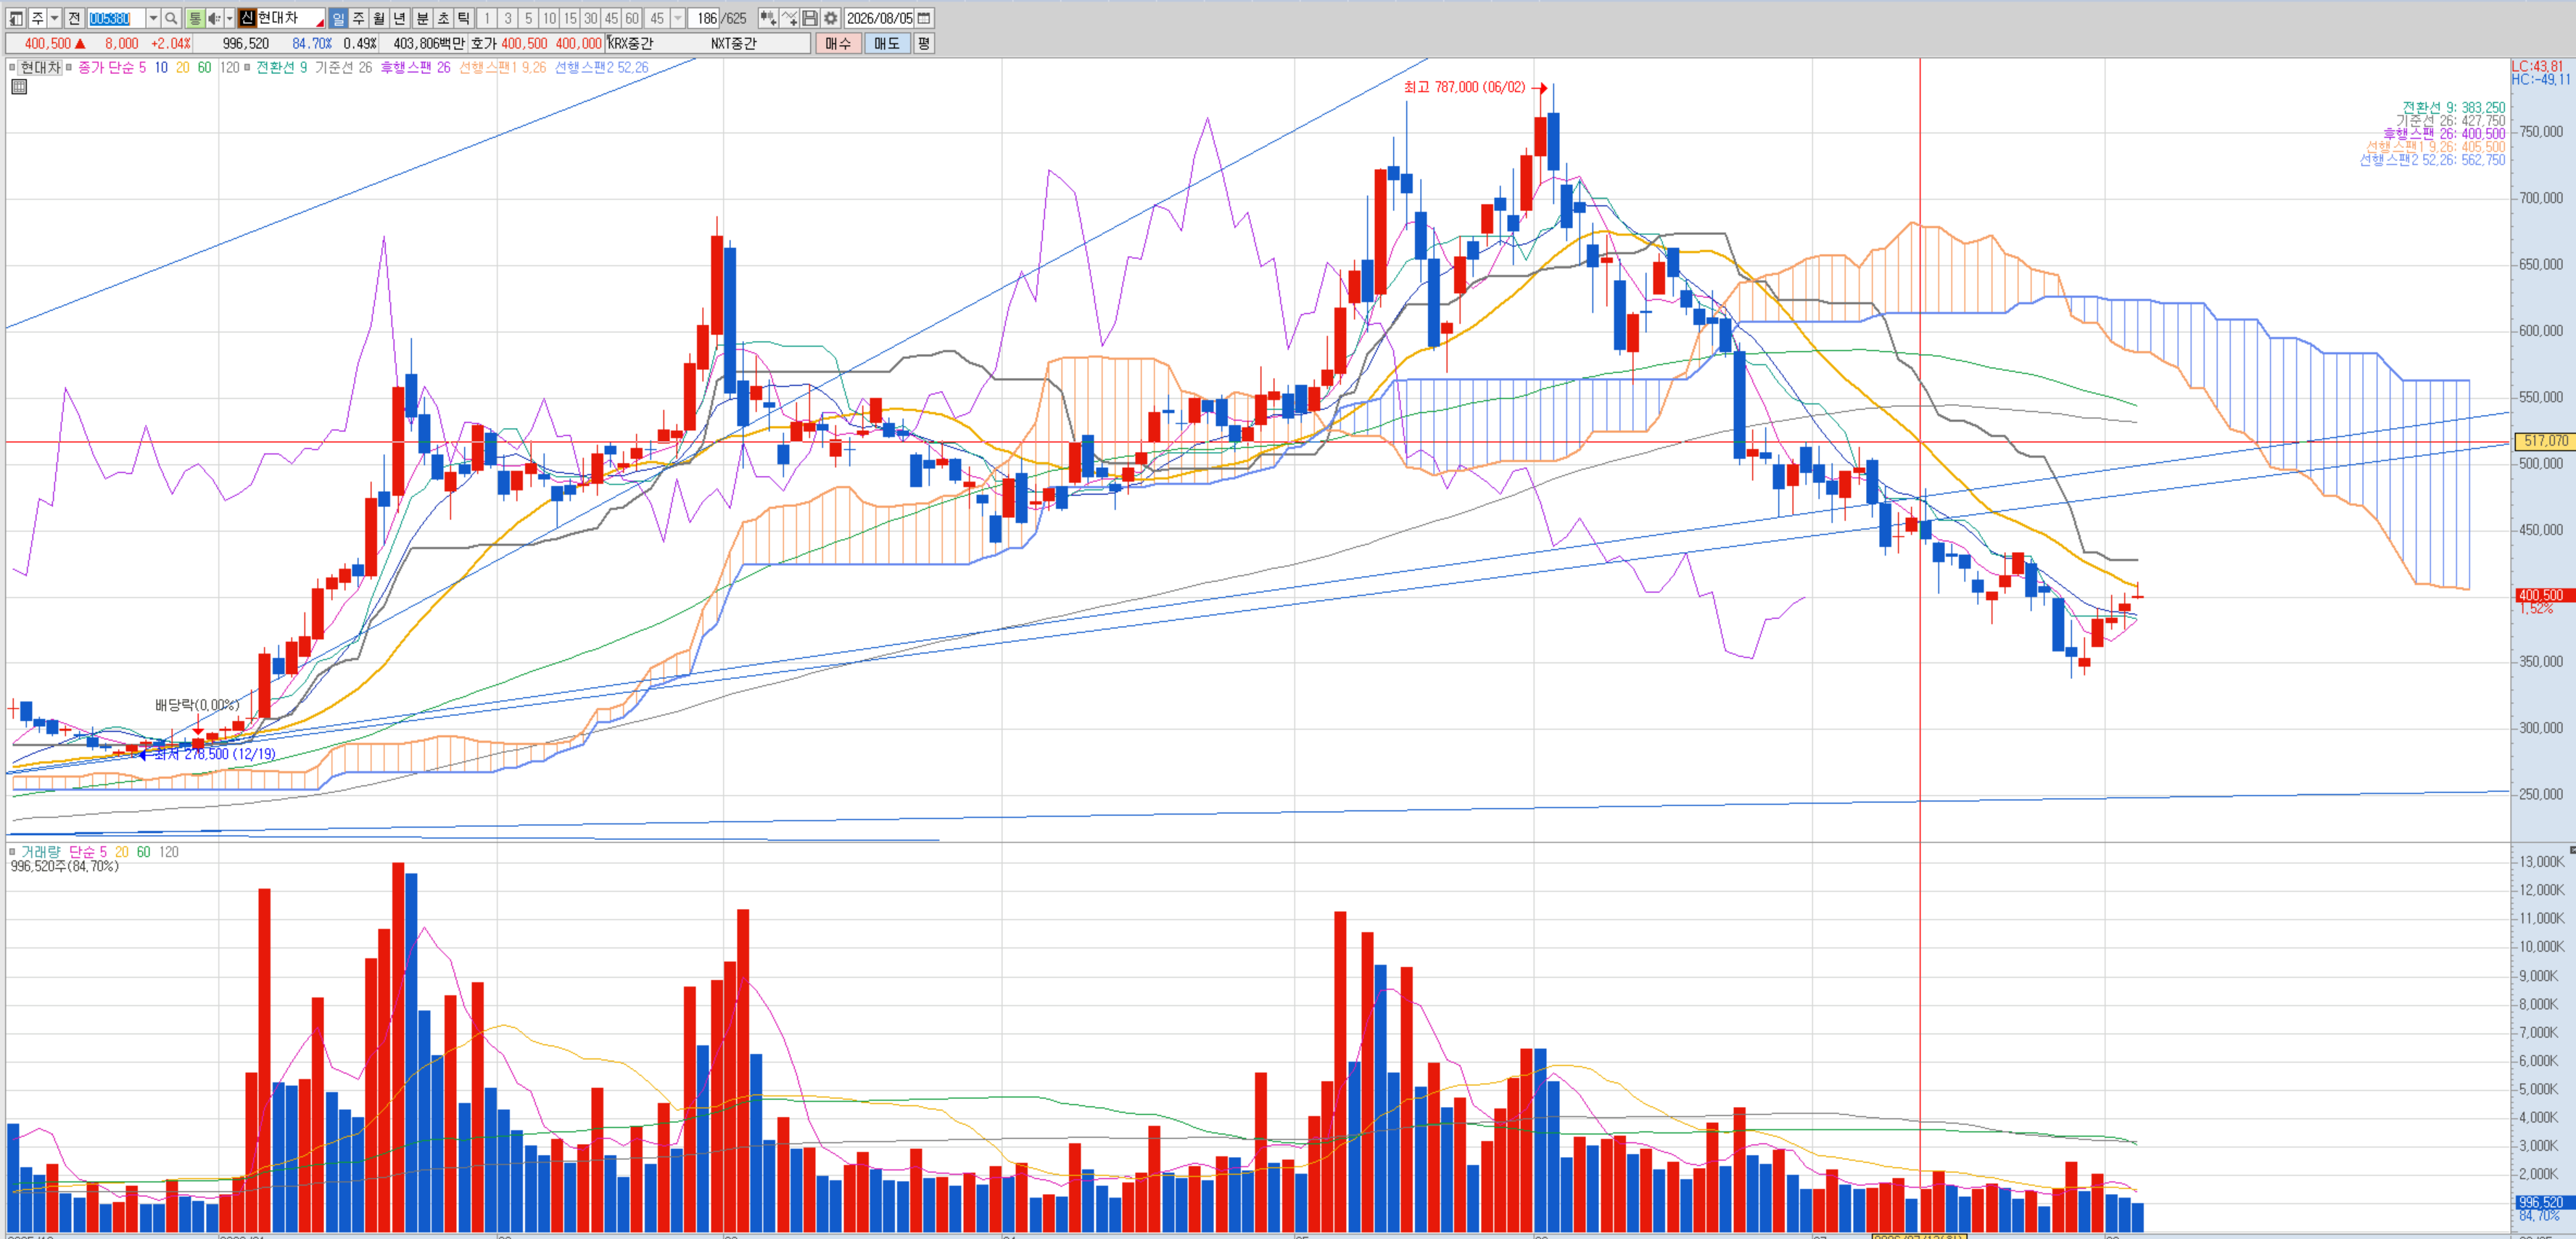
Task: Select the 60 interval button
Action: pyautogui.click(x=632, y=18)
